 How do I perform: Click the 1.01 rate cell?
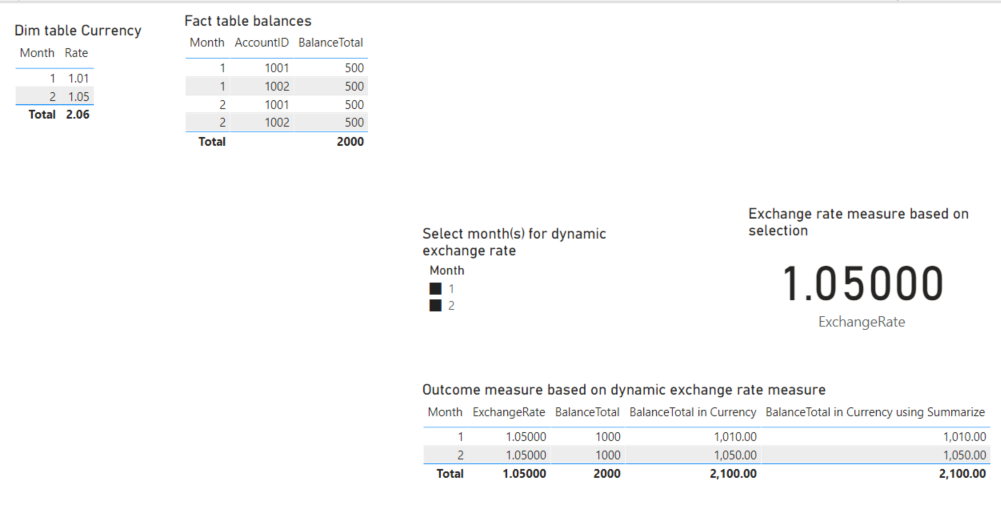(x=79, y=79)
